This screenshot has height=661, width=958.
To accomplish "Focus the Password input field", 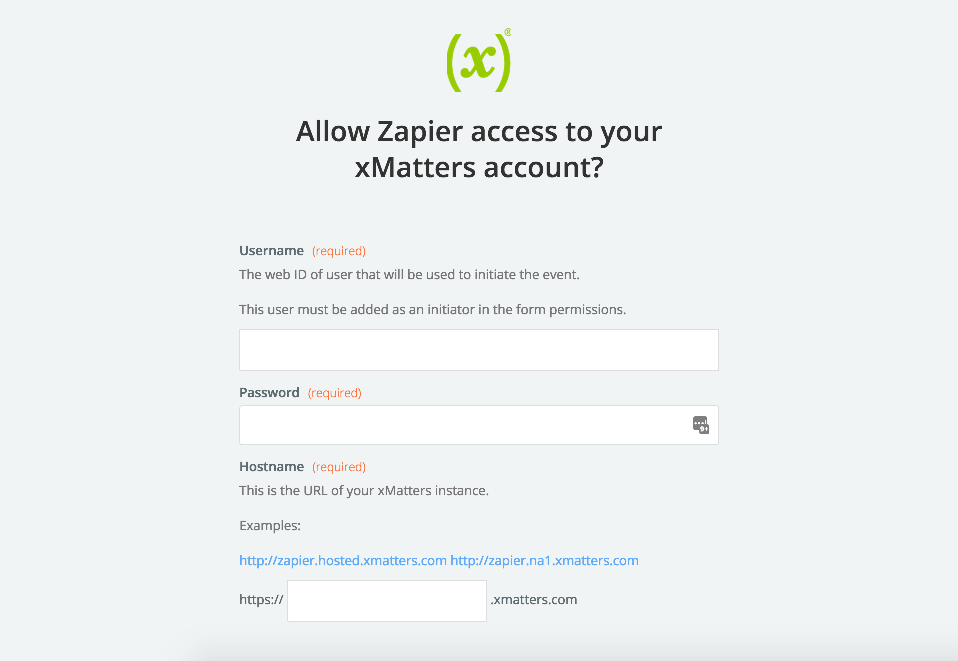I will click(478, 425).
